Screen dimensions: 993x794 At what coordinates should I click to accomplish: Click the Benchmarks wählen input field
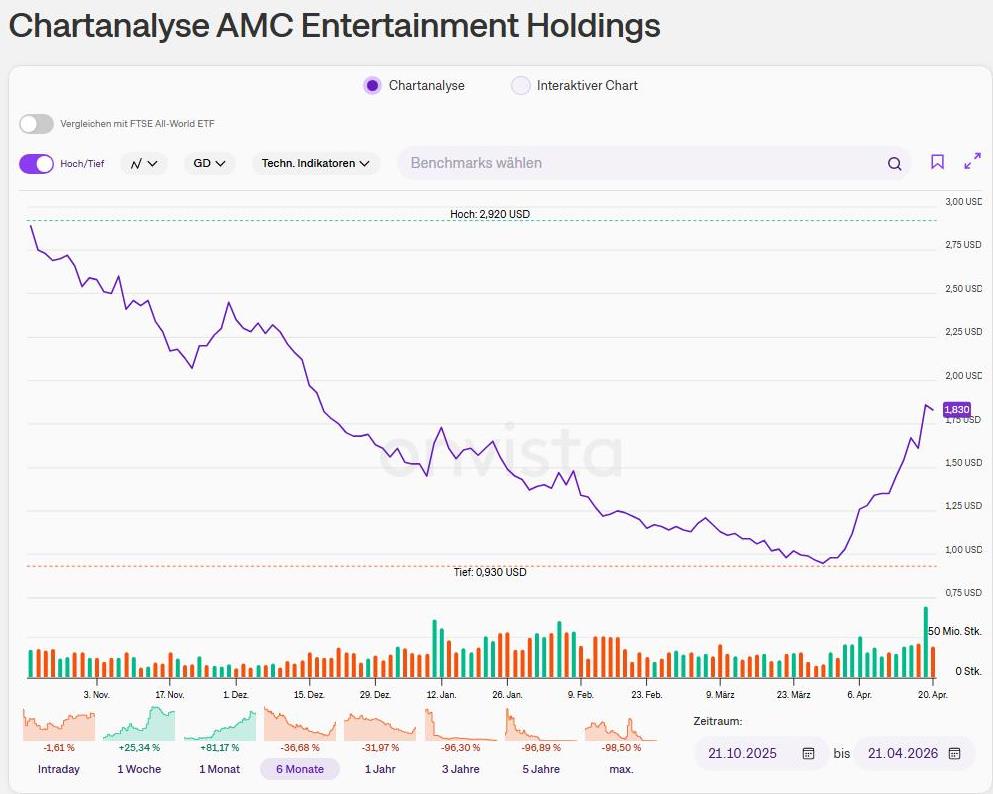point(600,163)
